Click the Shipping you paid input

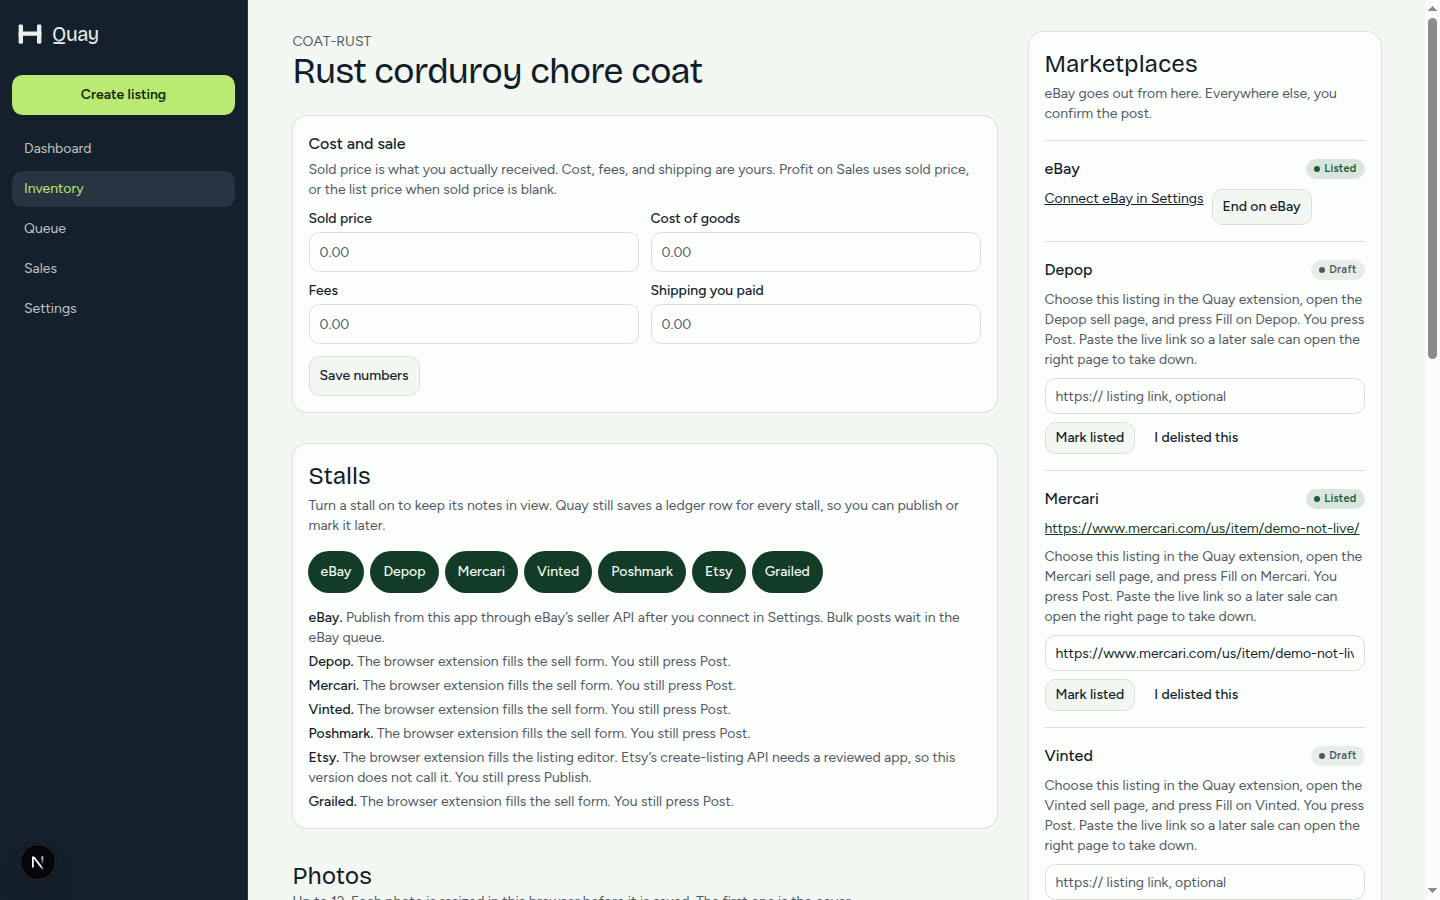pyautogui.click(x=816, y=324)
